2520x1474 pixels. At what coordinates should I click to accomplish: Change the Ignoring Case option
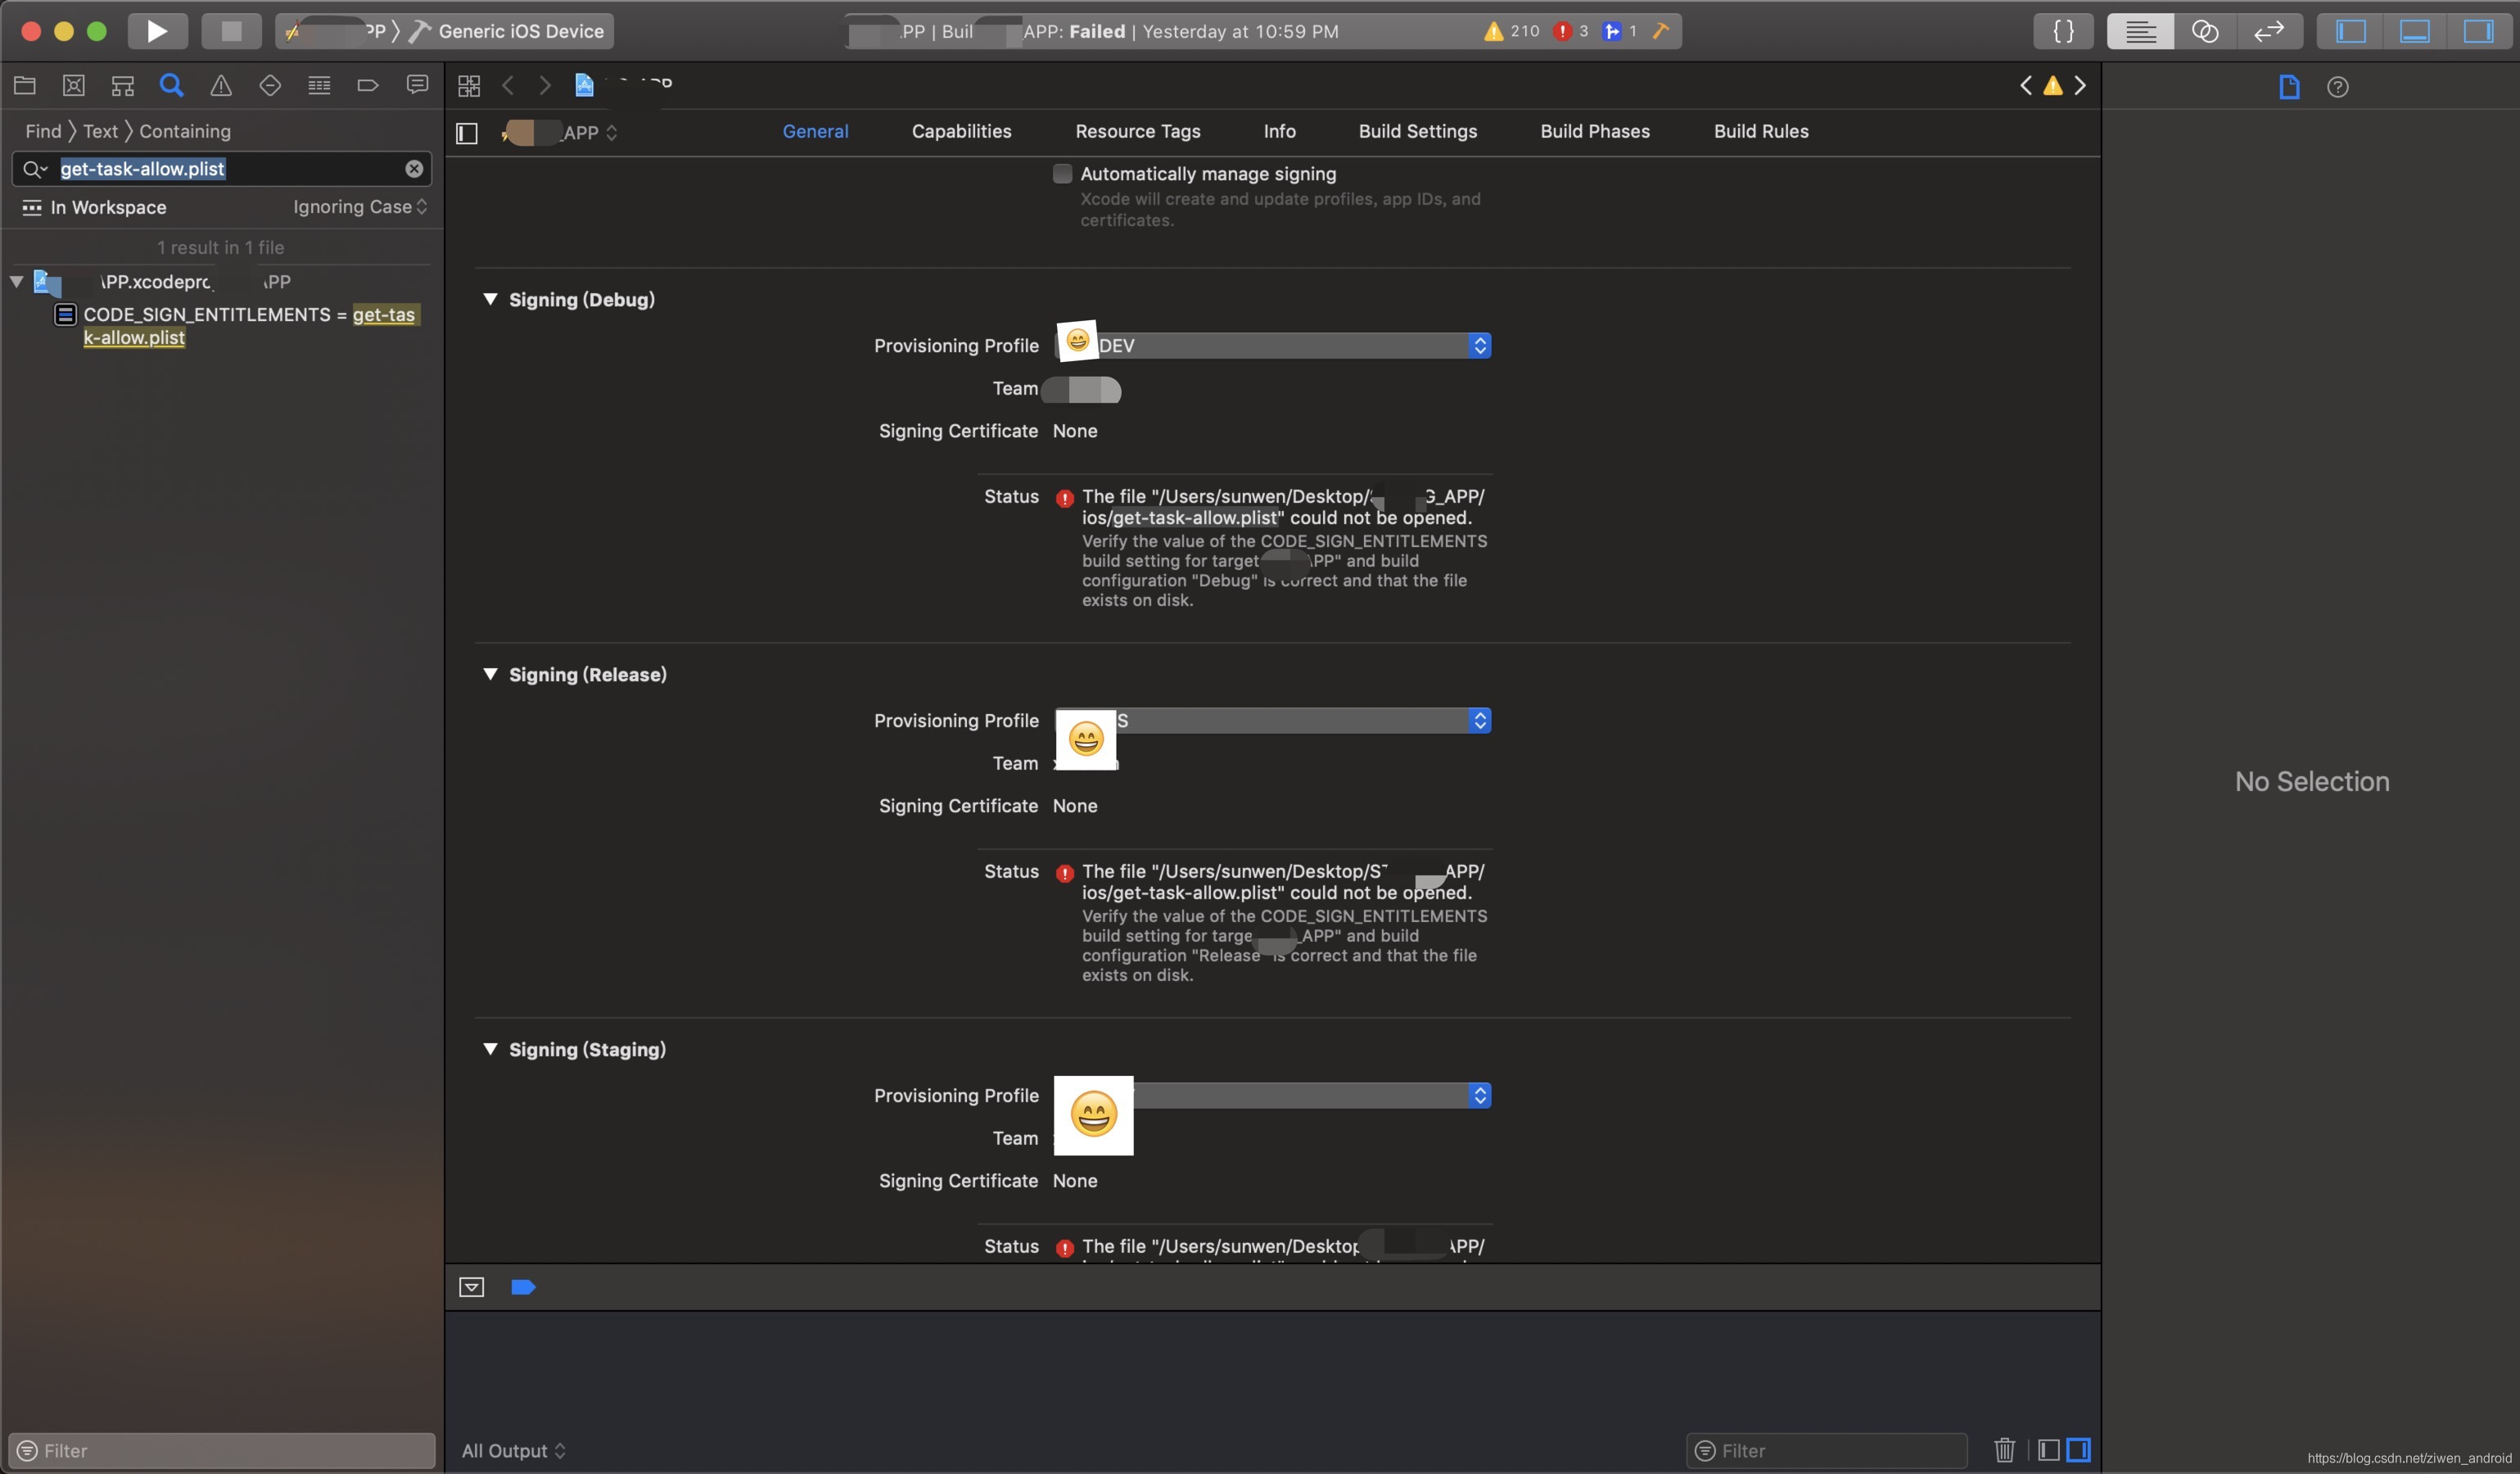point(360,207)
